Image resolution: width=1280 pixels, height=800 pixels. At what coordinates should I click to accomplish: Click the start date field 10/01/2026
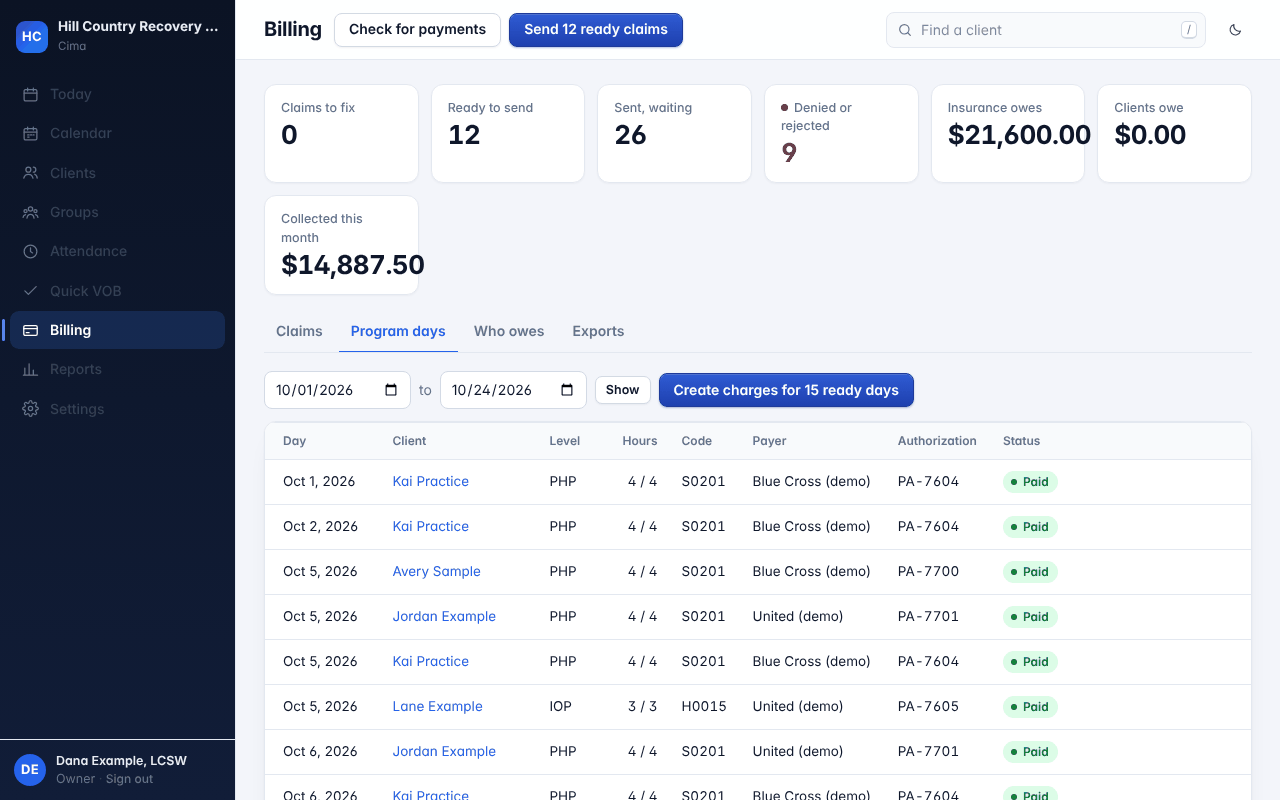[x=337, y=390]
